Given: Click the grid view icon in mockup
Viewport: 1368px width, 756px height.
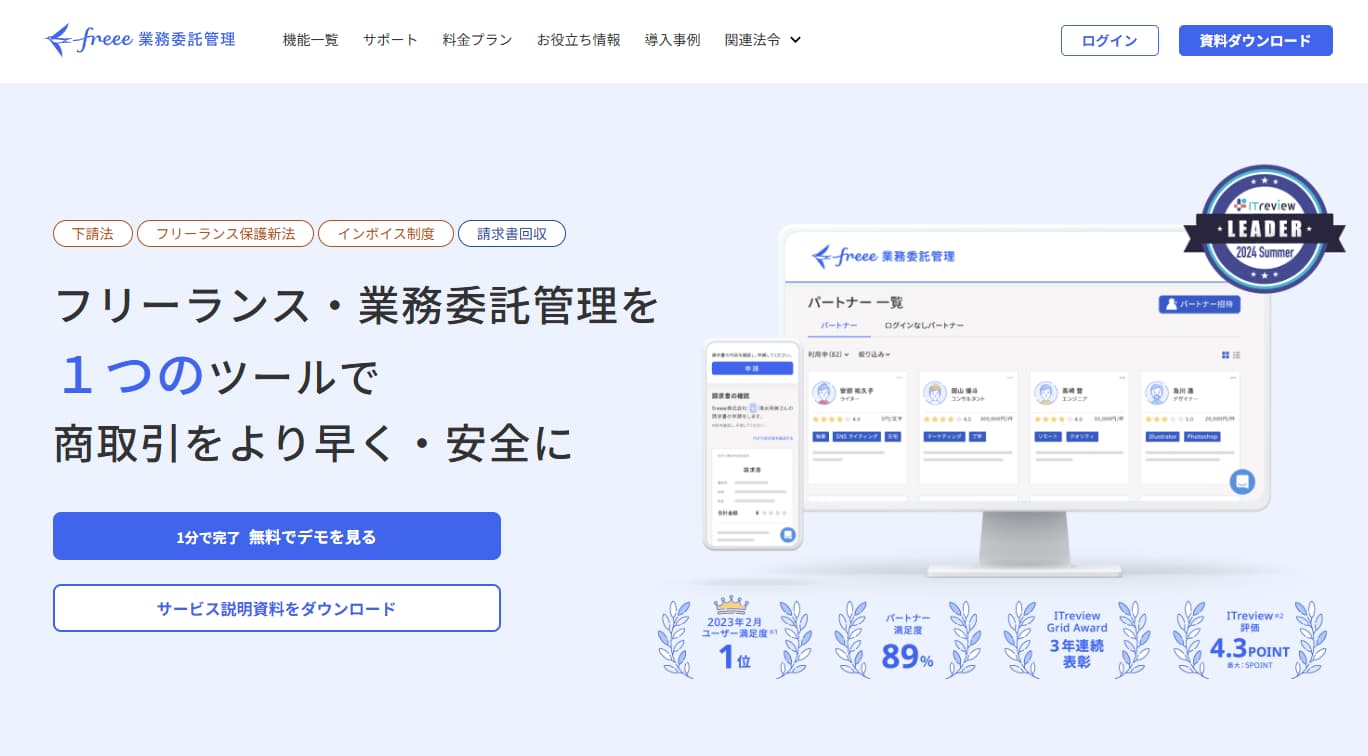Looking at the screenshot, I should 1225,355.
